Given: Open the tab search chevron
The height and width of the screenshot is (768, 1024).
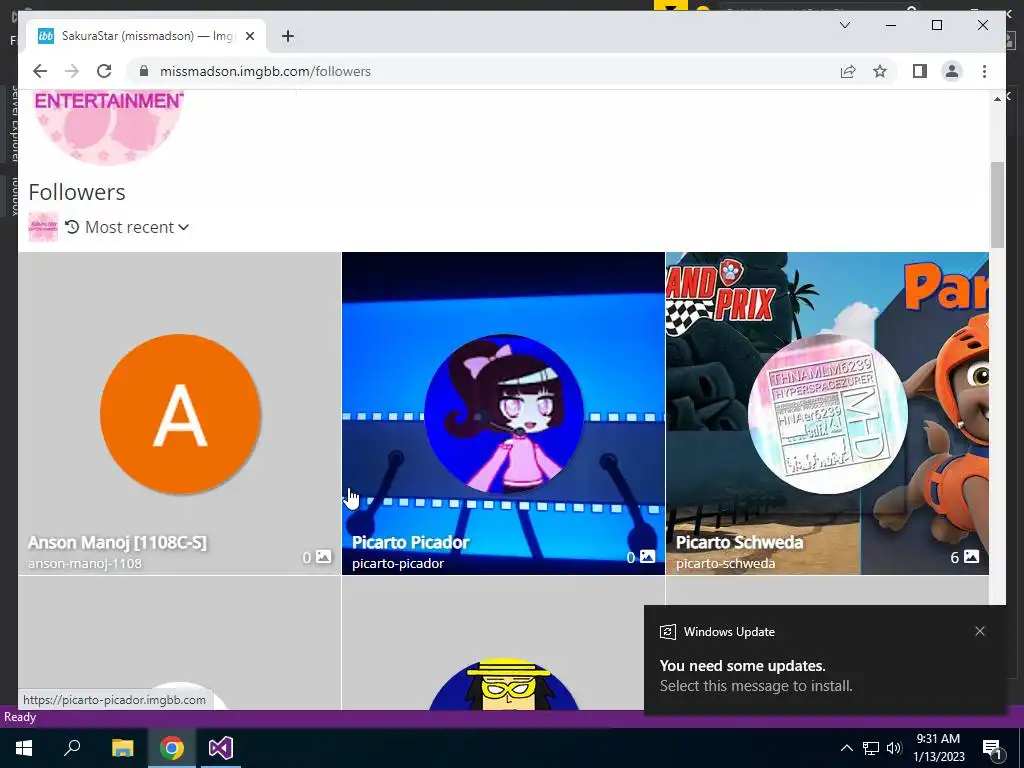Looking at the screenshot, I should click(x=844, y=25).
